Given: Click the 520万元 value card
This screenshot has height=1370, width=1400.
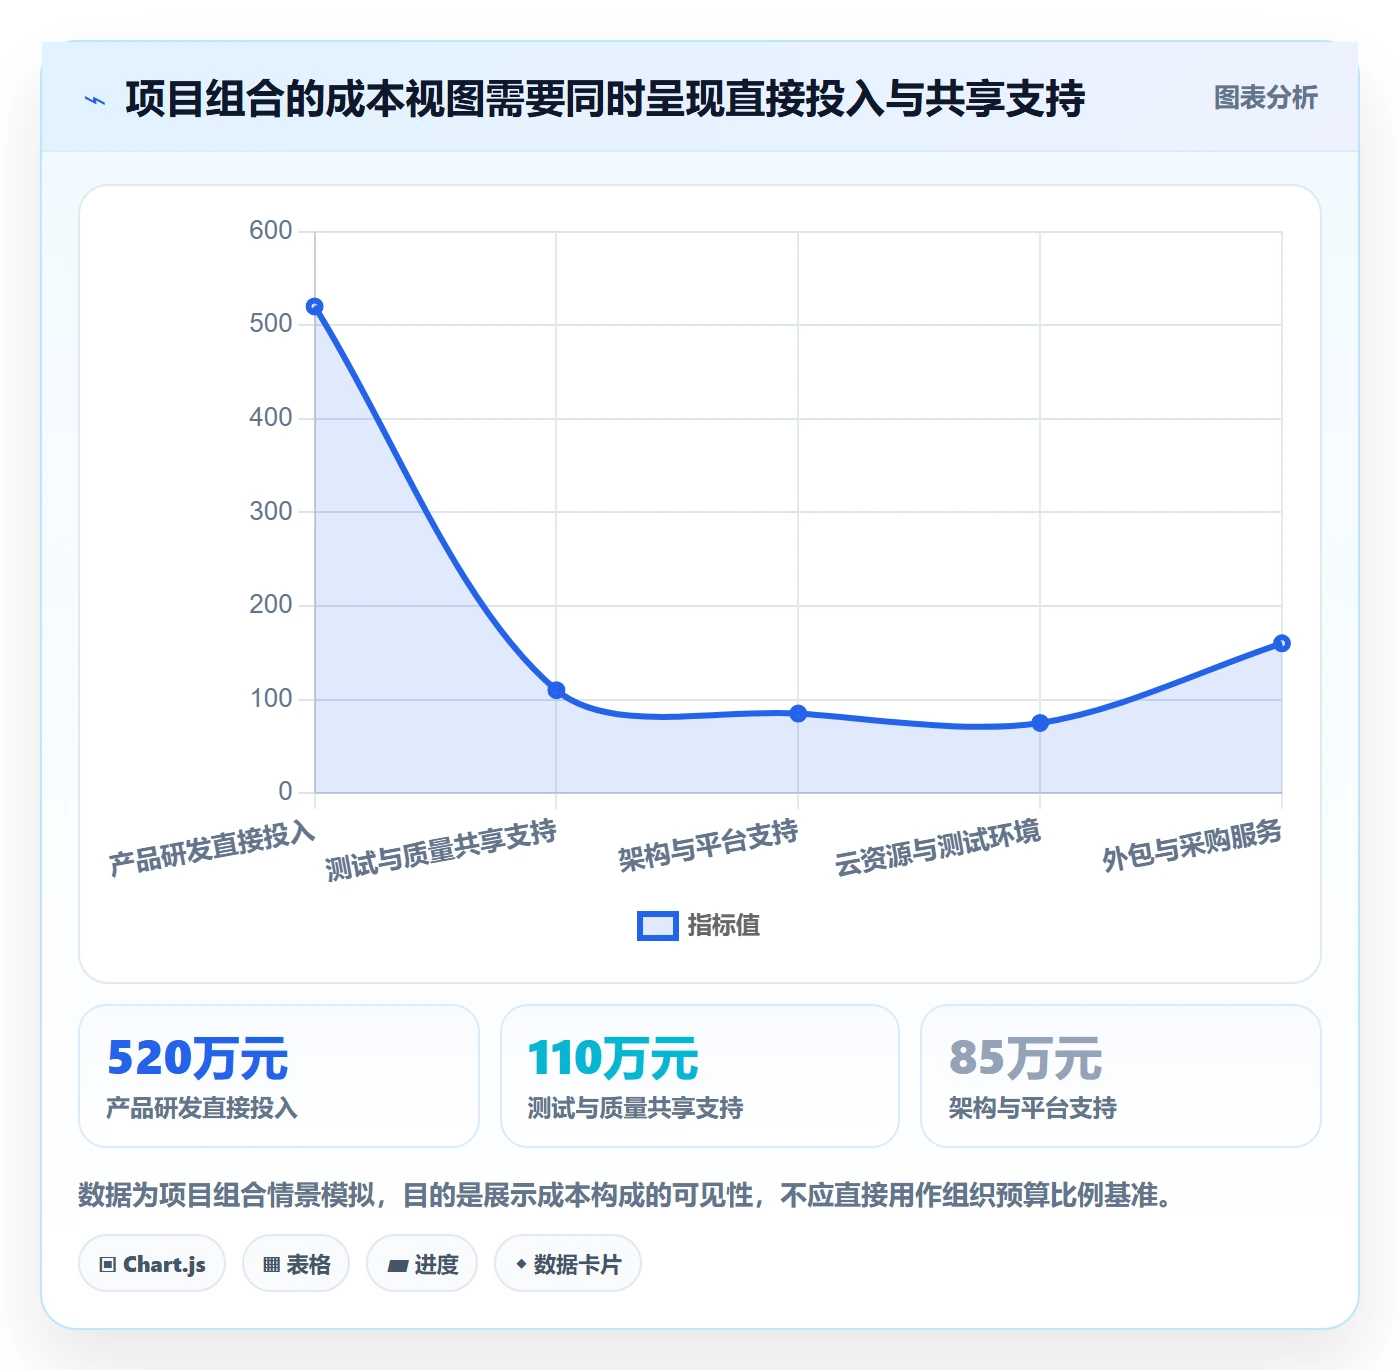Looking at the screenshot, I should [x=279, y=1076].
